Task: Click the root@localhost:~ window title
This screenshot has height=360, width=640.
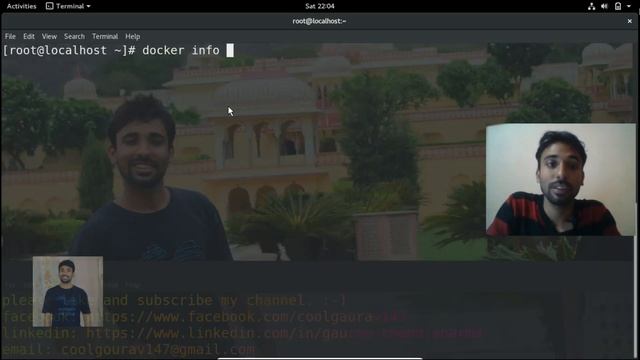Action: pyautogui.click(x=319, y=21)
